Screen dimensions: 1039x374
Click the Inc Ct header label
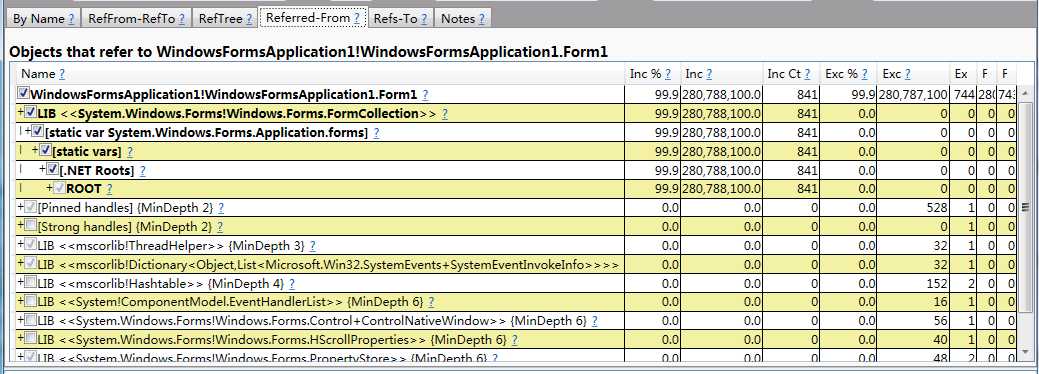pos(785,74)
